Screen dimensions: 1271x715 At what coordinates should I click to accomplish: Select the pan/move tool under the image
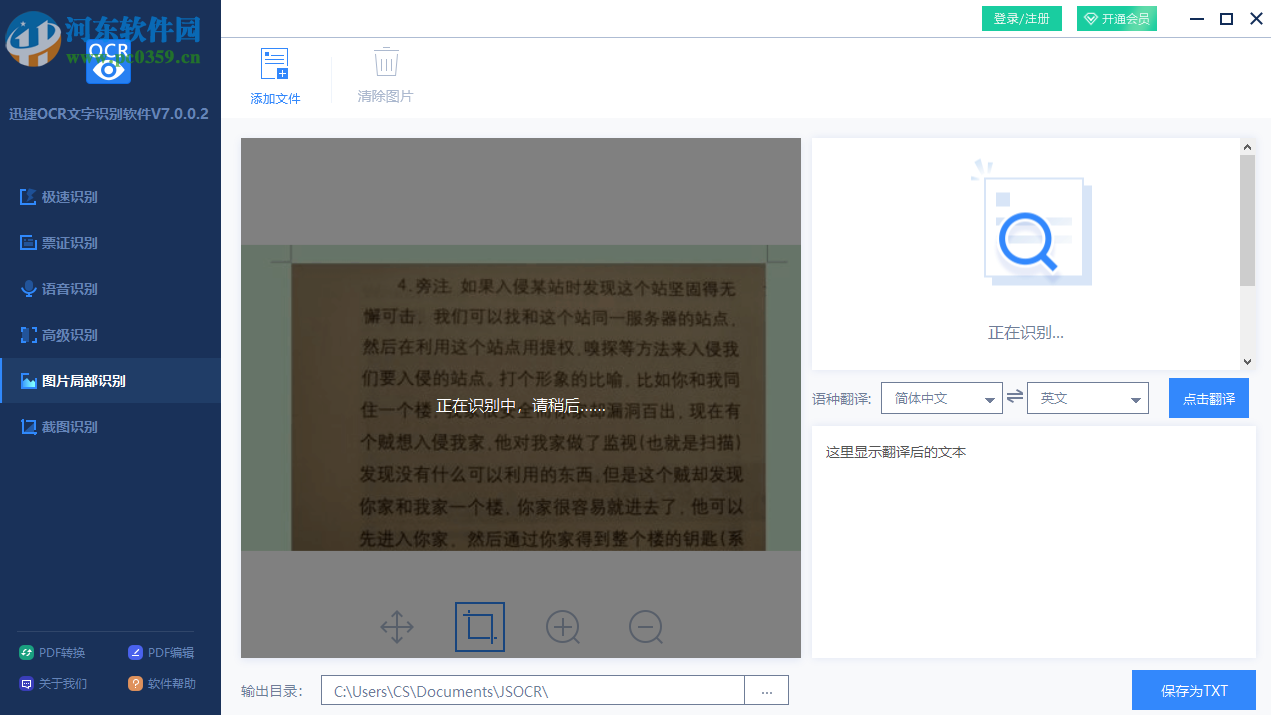click(x=396, y=627)
